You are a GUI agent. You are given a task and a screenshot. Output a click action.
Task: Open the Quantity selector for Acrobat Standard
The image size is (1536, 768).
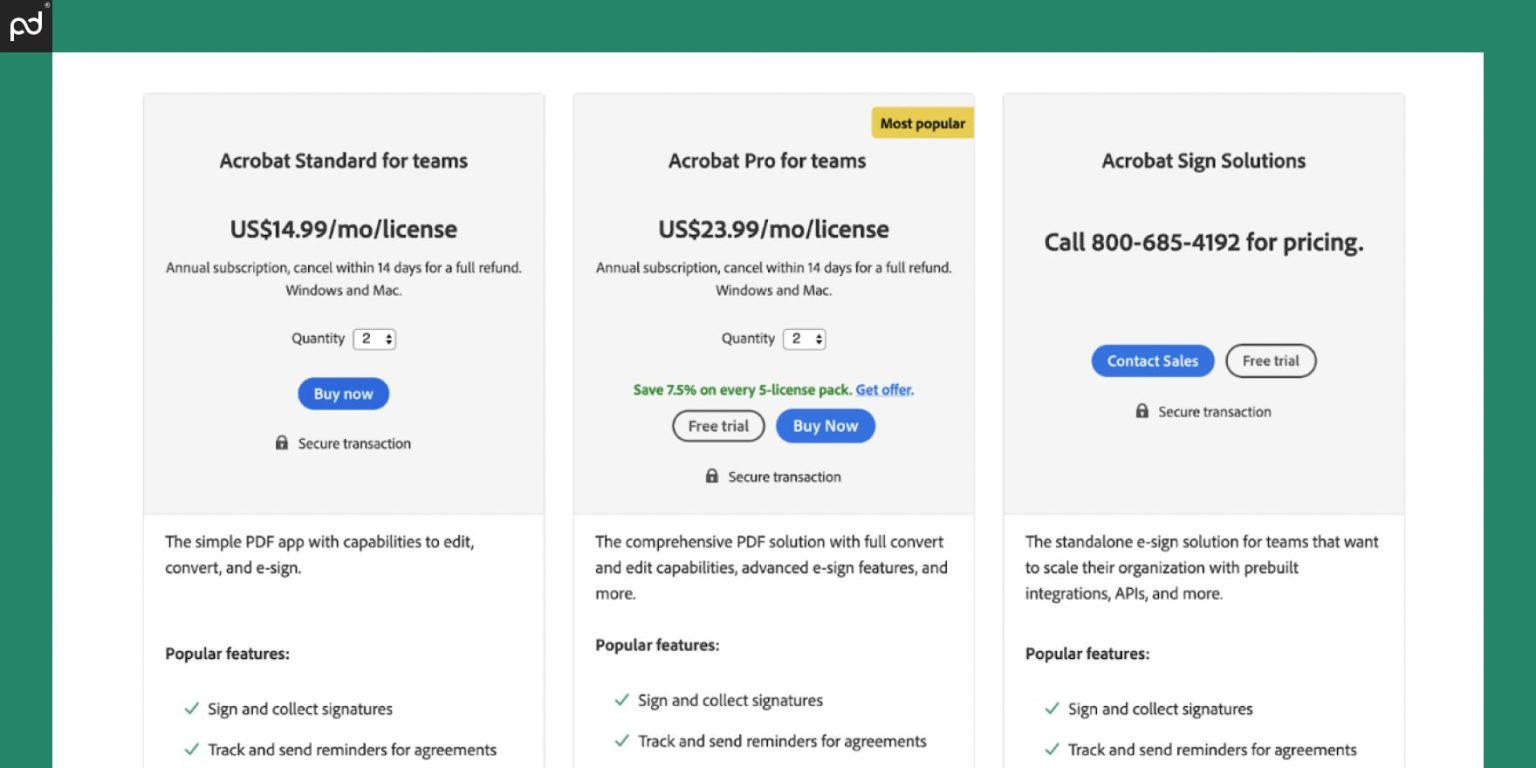click(375, 338)
